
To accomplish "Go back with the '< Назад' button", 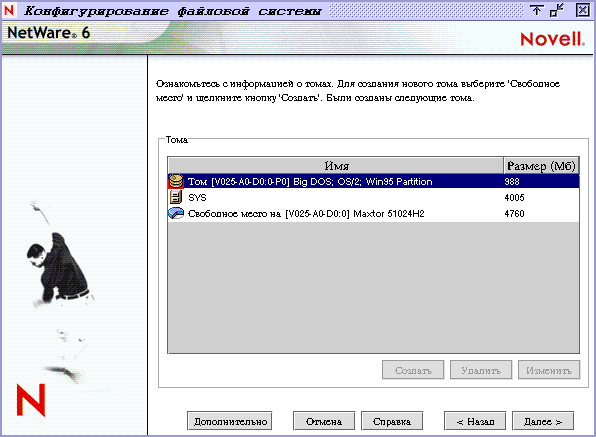I will pos(475,421).
